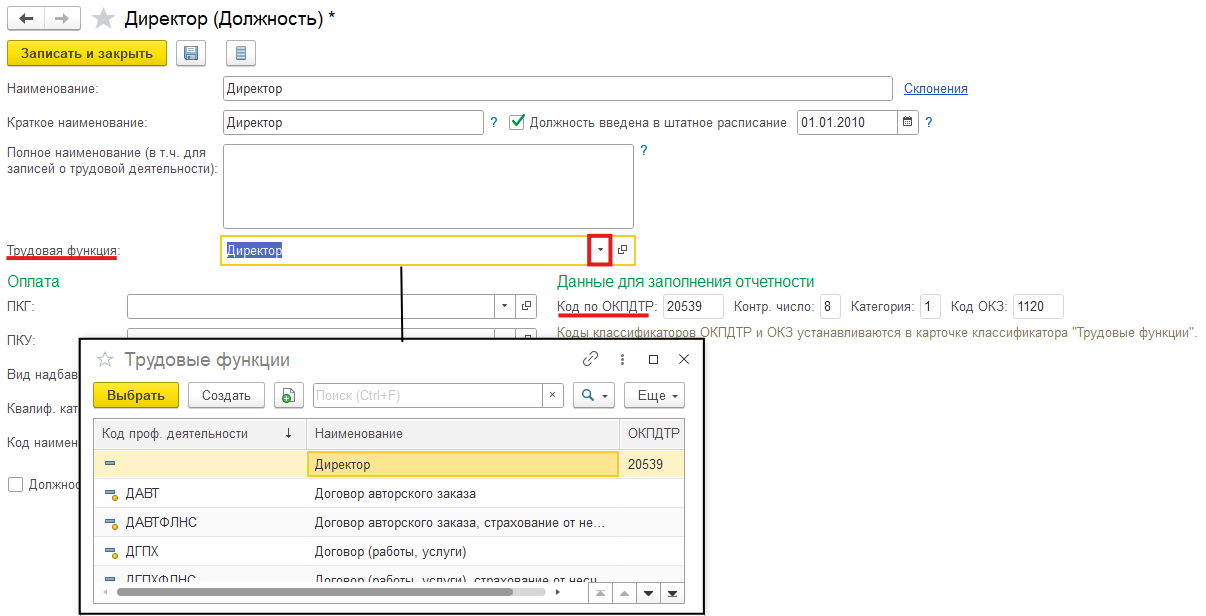Click the Создать button

click(x=226, y=395)
